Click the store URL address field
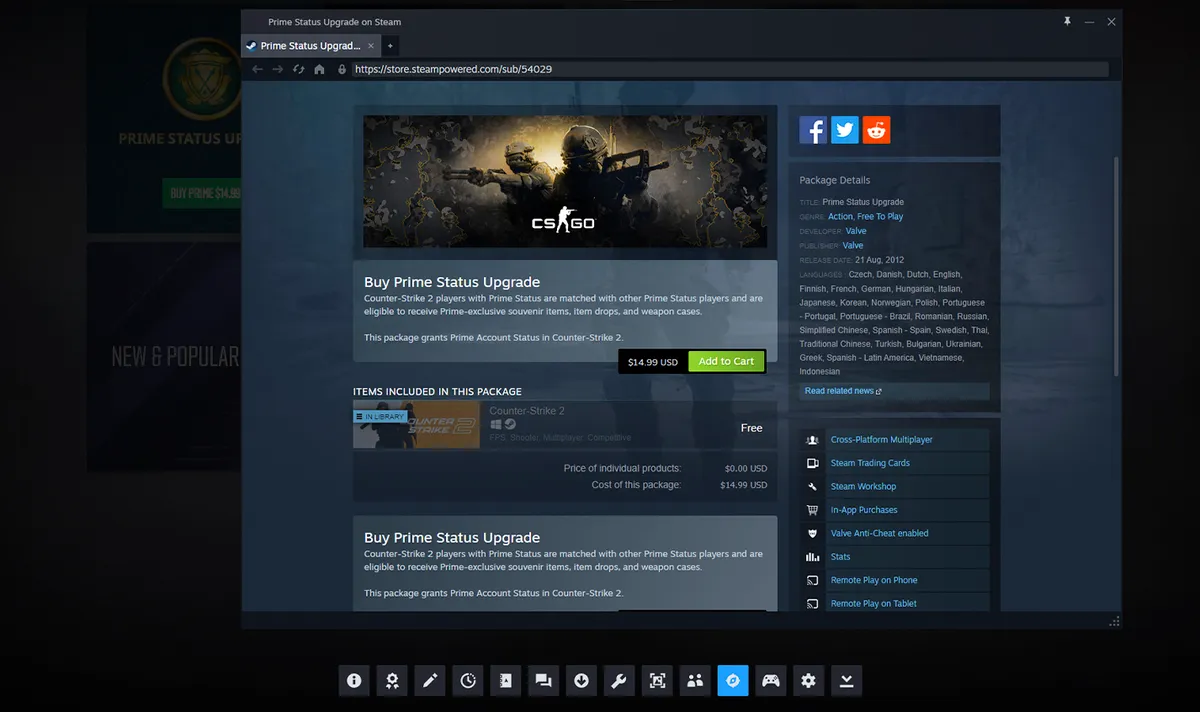Screen dimensions: 1200x712 tap(730, 70)
